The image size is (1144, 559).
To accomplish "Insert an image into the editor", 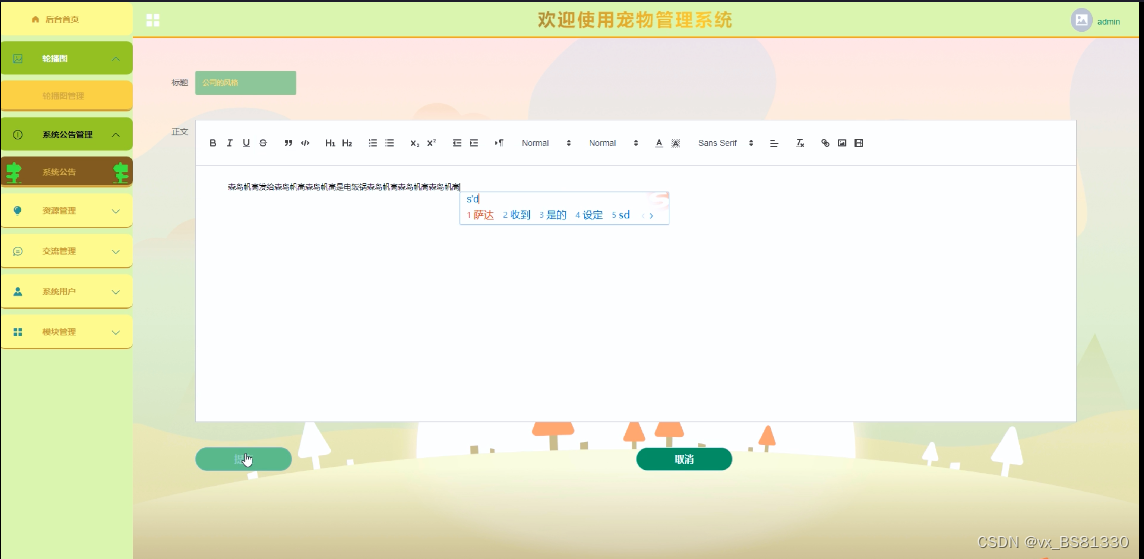I will (x=842, y=143).
